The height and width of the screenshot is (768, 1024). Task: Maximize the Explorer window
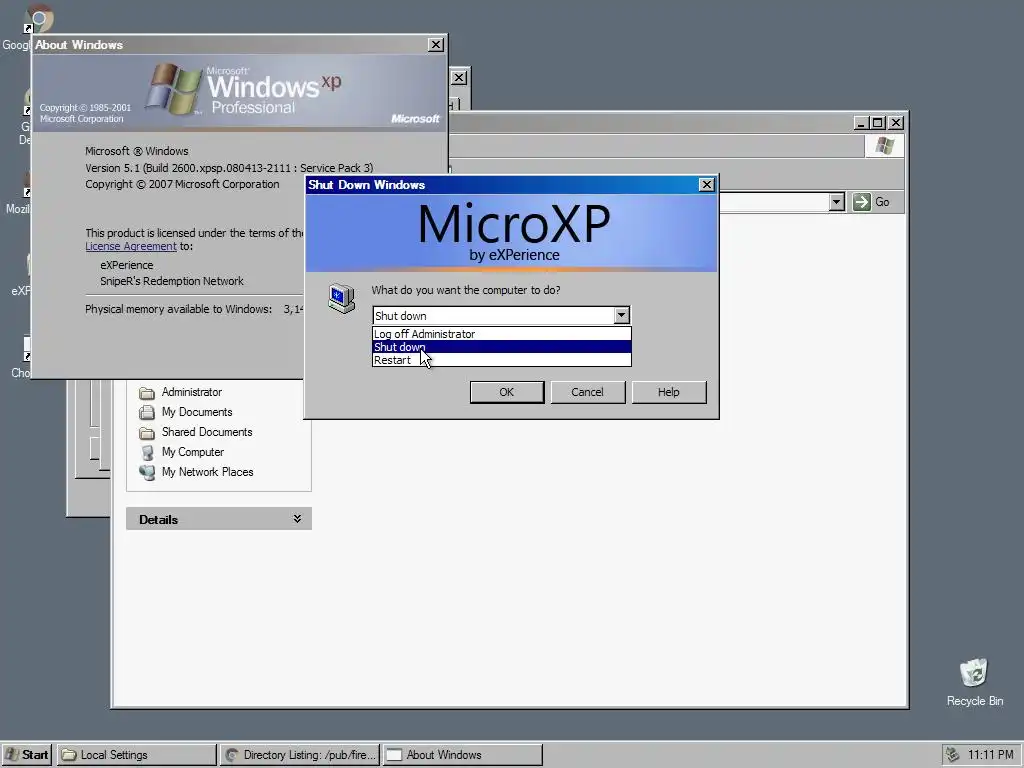tap(878, 123)
